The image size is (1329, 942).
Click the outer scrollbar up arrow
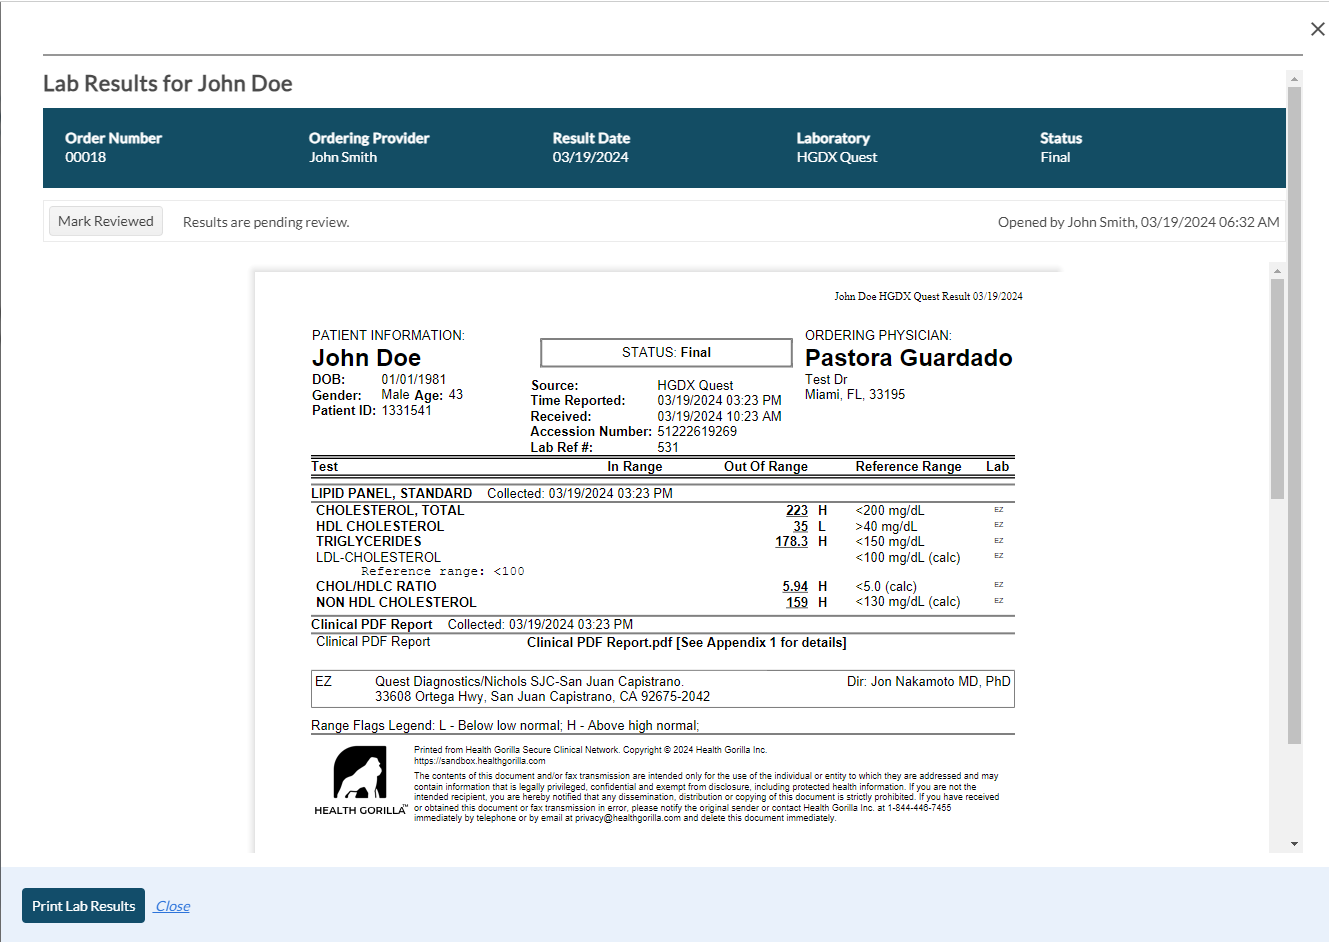point(1294,79)
